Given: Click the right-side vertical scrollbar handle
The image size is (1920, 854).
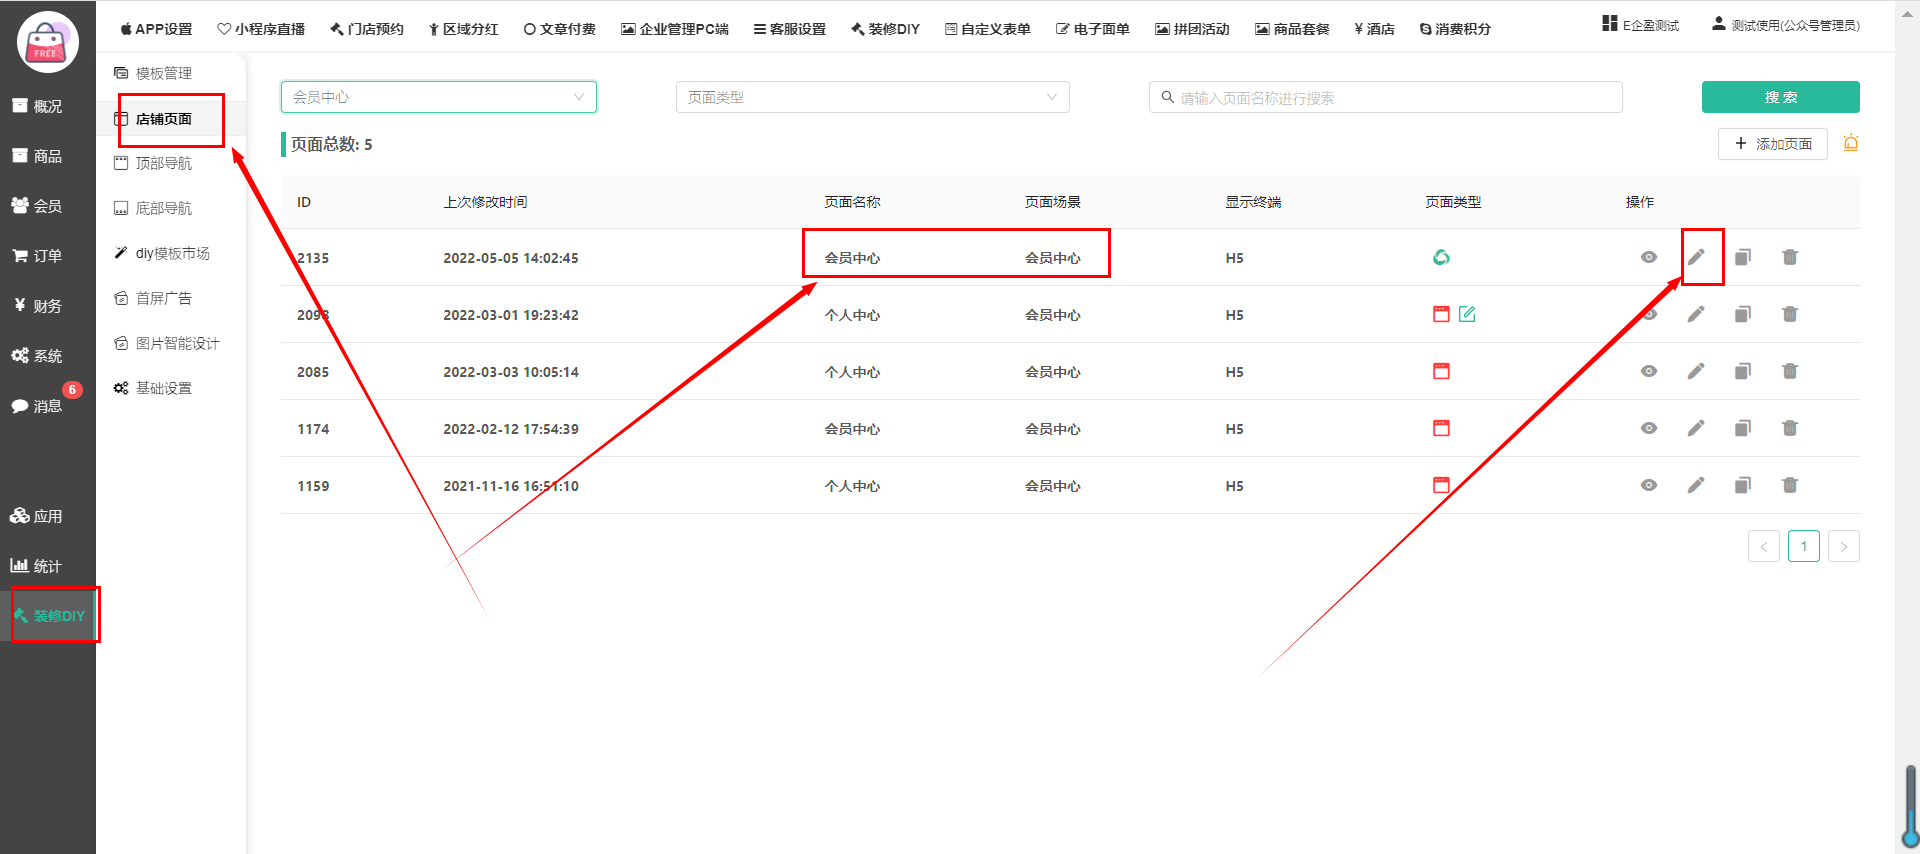Looking at the screenshot, I should pos(1910,805).
